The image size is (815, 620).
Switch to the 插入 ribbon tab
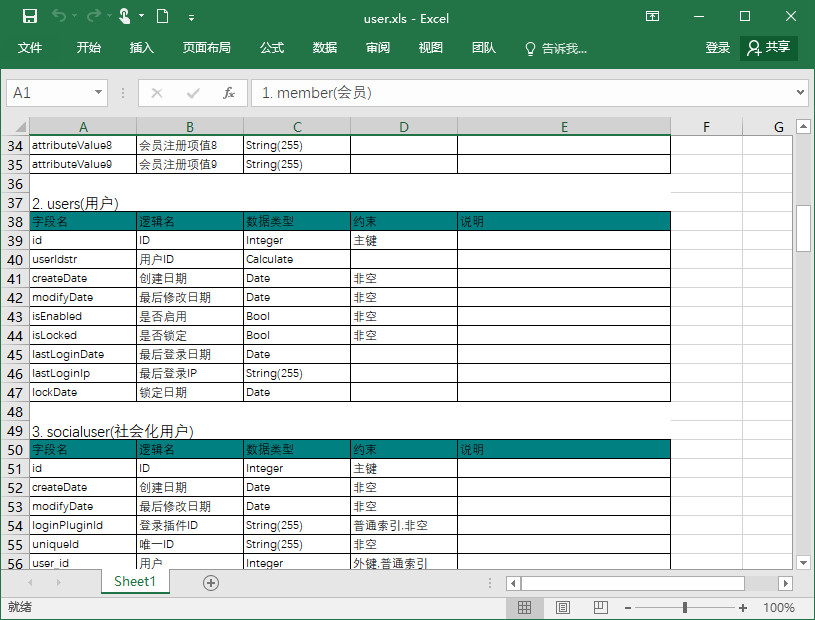pos(141,48)
